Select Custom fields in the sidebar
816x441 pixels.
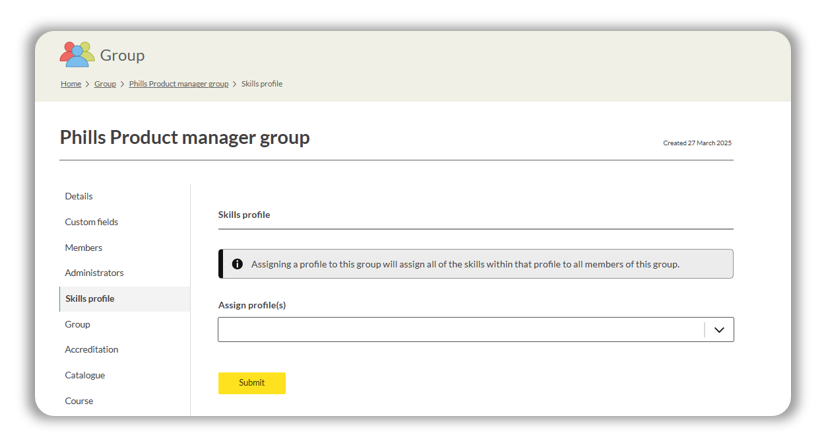pos(91,222)
